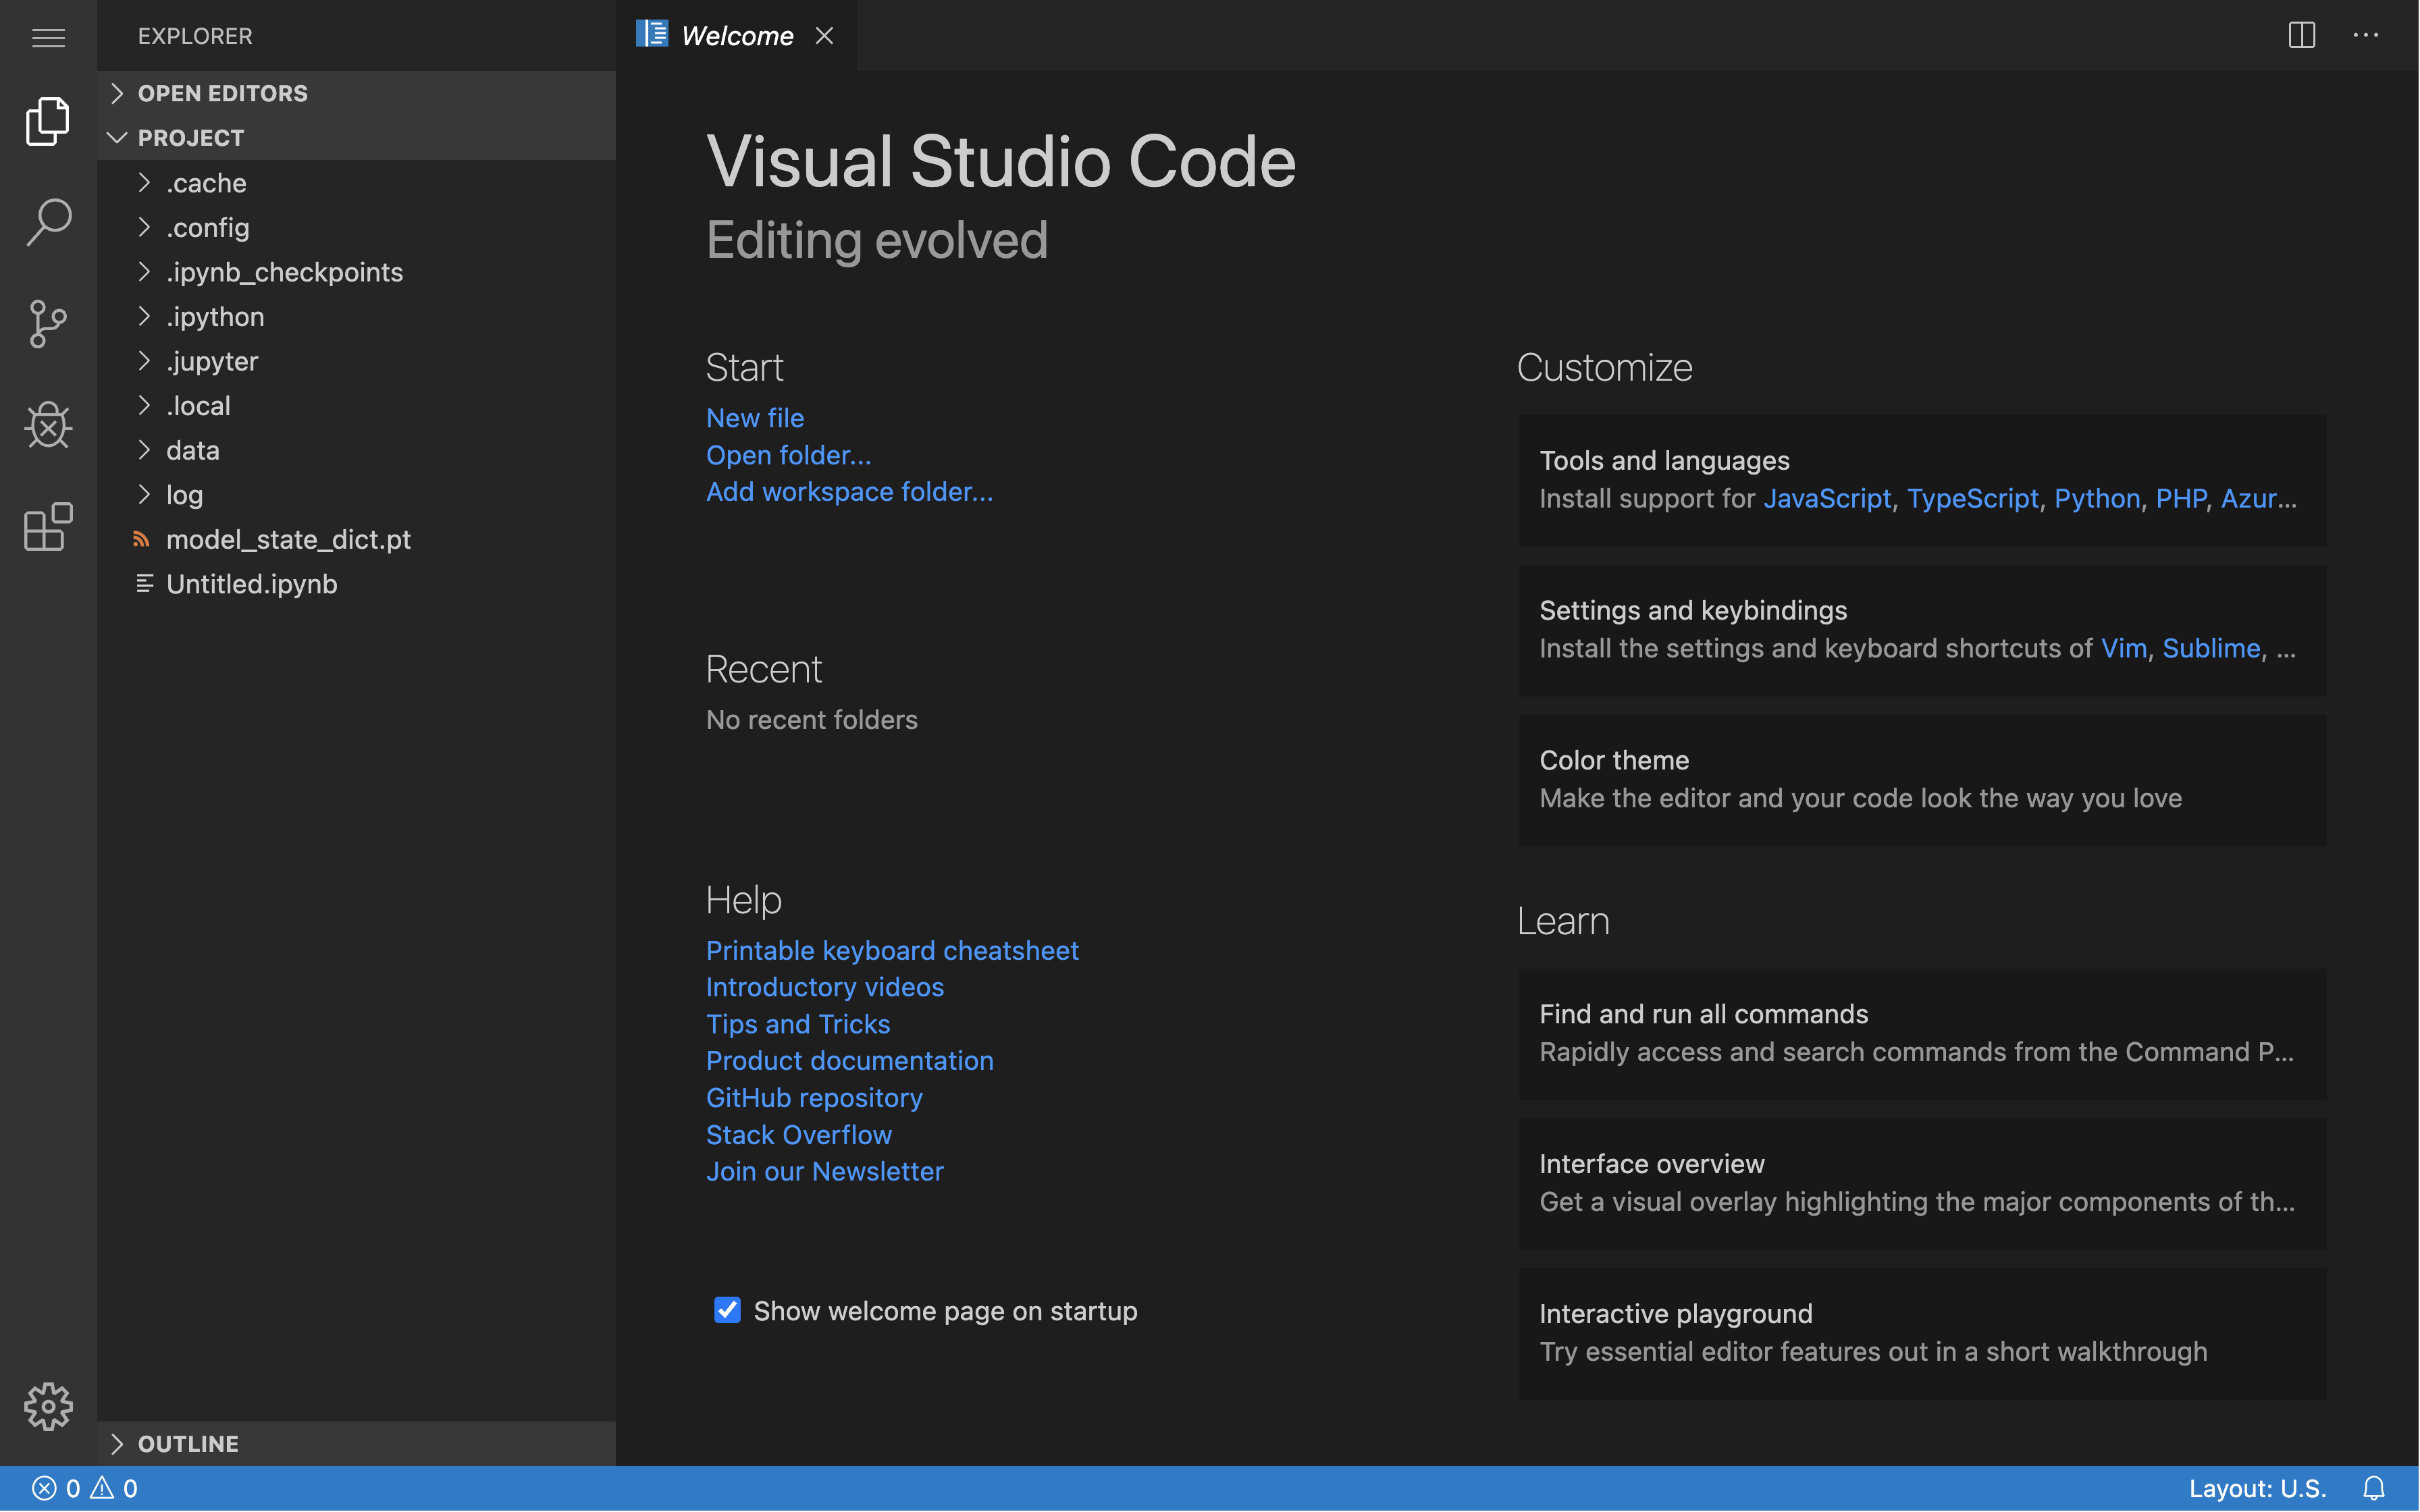Click the Explorer panel title

195,36
